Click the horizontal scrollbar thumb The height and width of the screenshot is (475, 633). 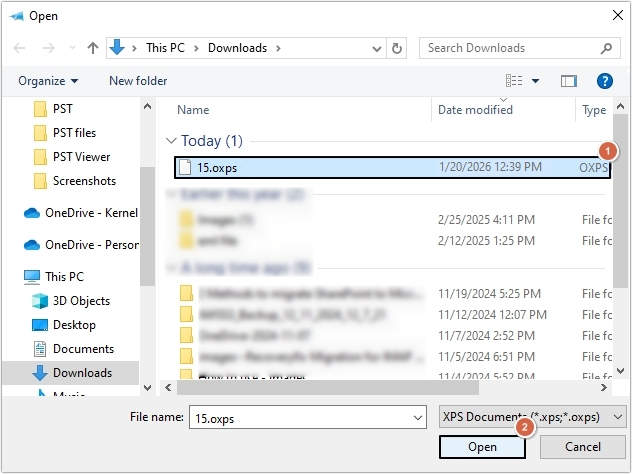pyautogui.click(x=327, y=388)
